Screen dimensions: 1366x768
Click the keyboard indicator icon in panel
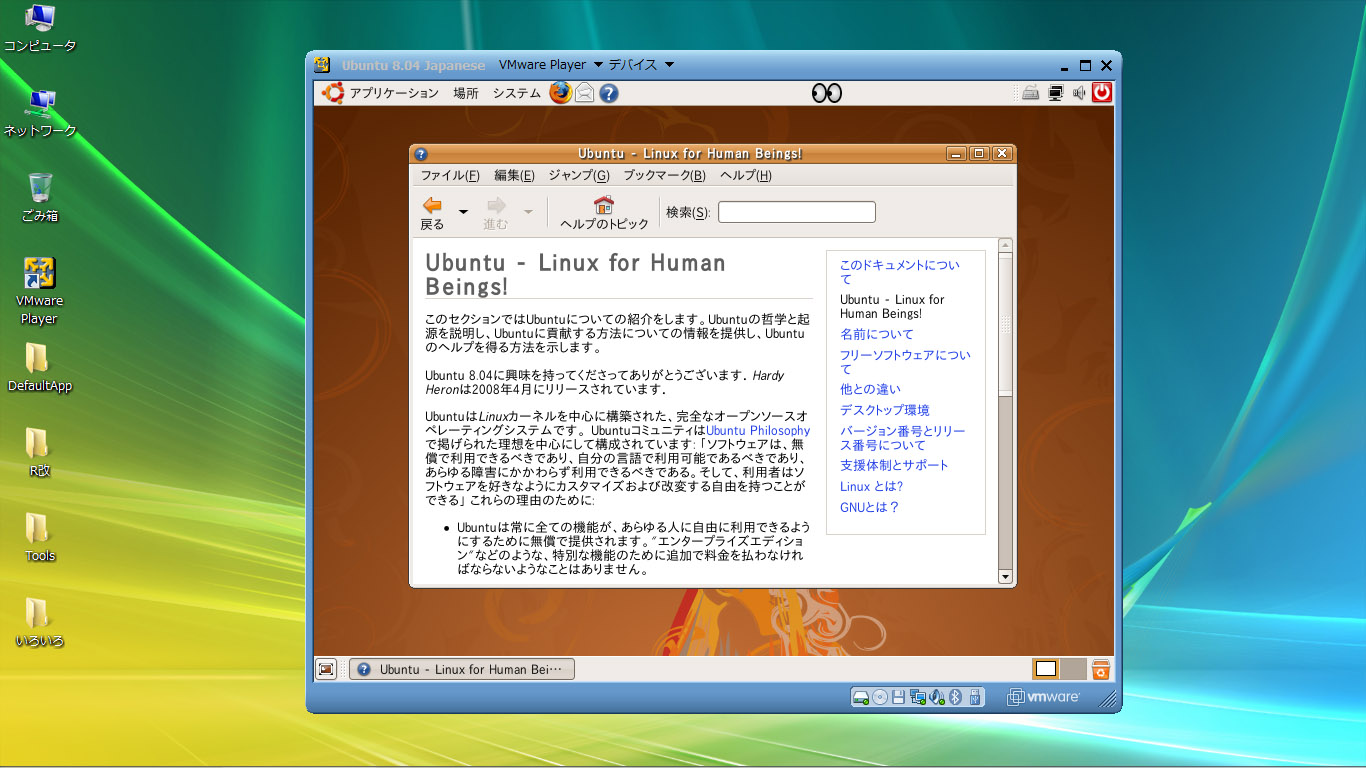(x=1031, y=93)
